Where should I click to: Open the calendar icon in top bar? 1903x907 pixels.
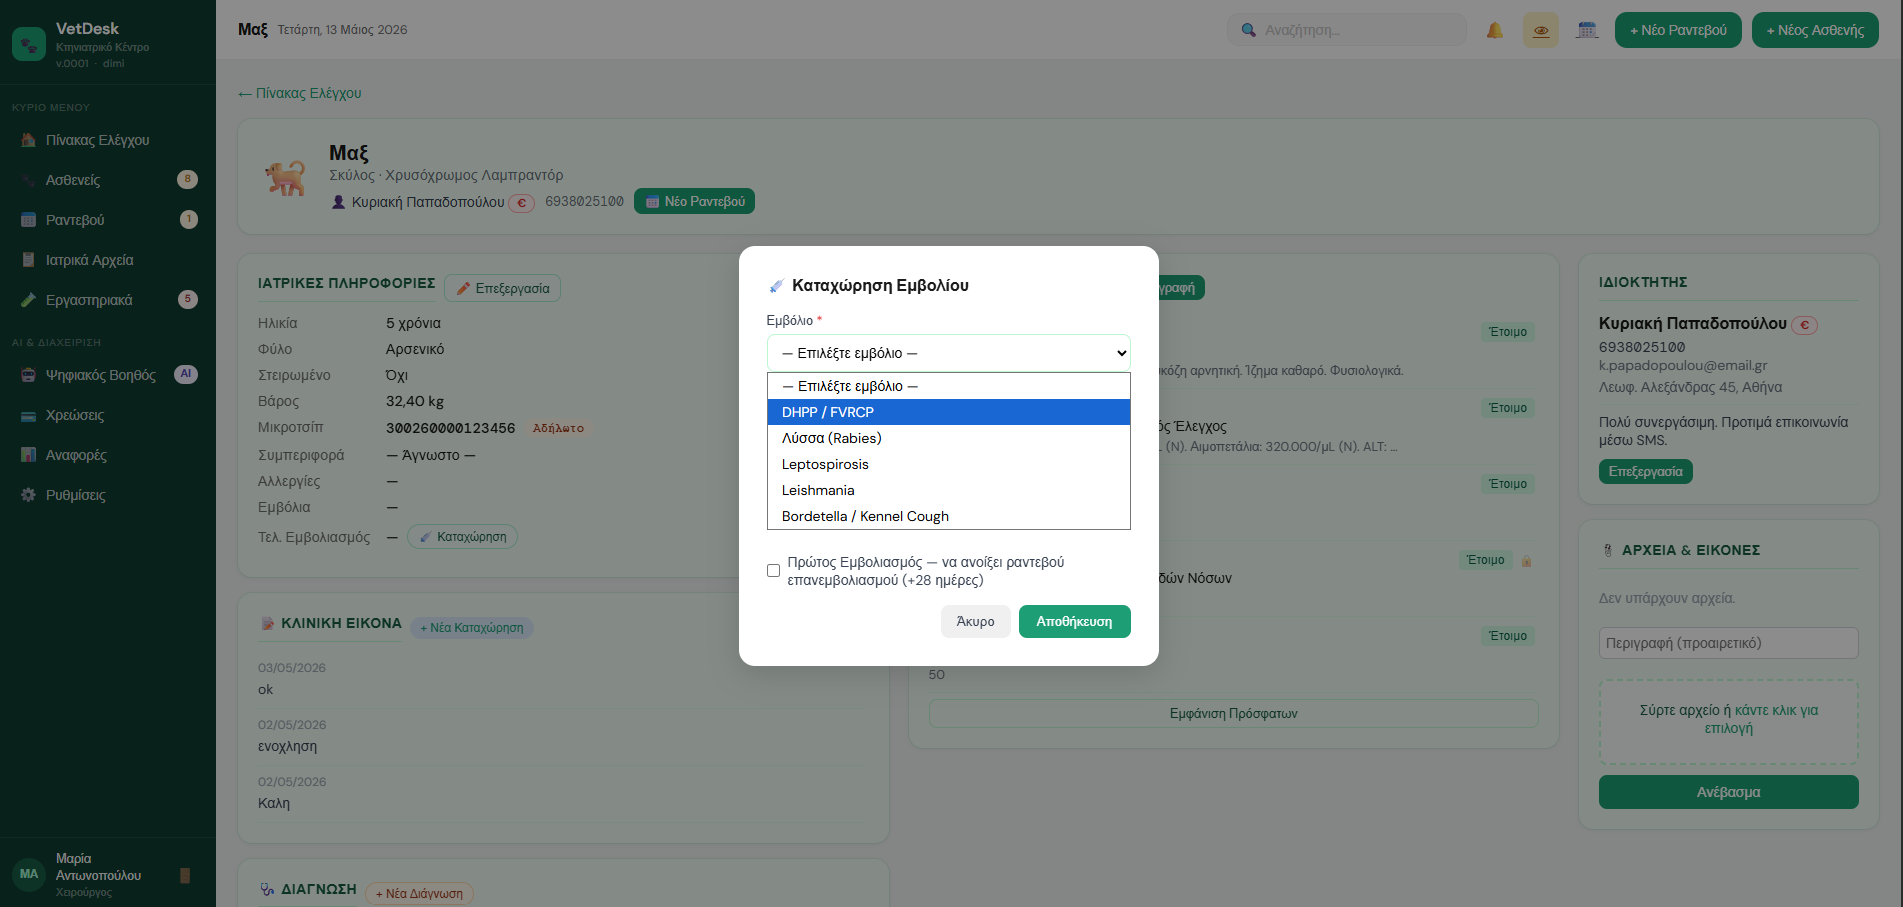pos(1587,30)
